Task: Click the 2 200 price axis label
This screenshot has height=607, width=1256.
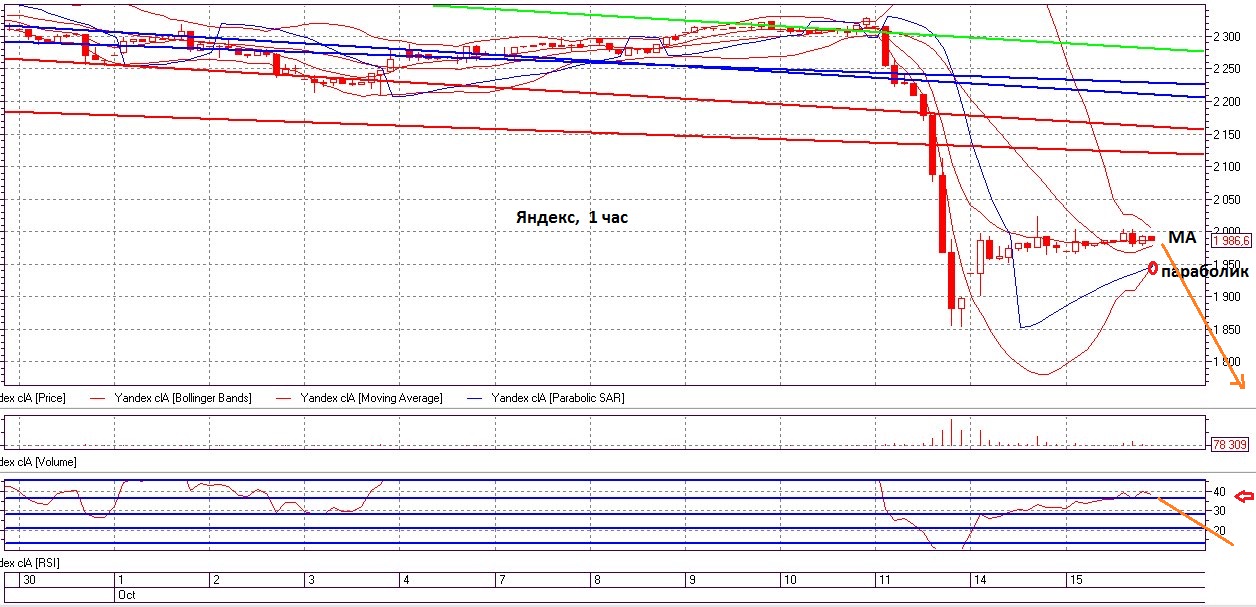Action: tap(1227, 102)
